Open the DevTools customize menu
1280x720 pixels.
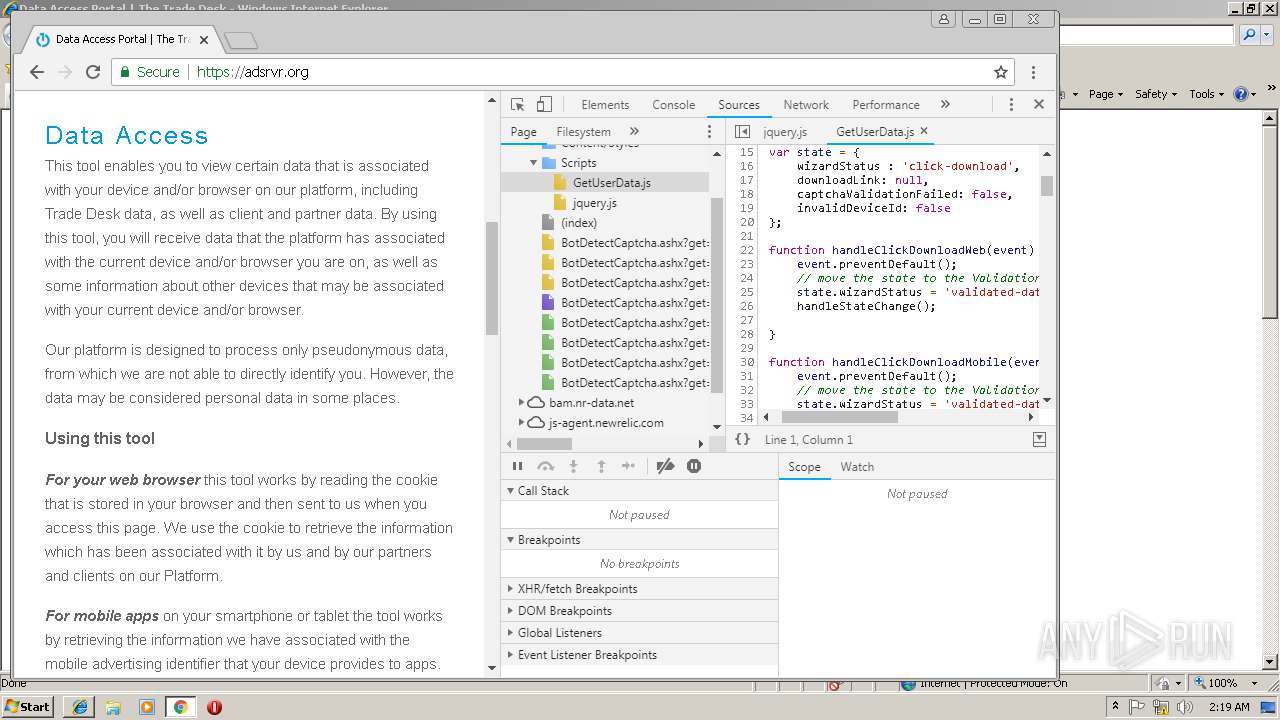pyautogui.click(x=1011, y=104)
